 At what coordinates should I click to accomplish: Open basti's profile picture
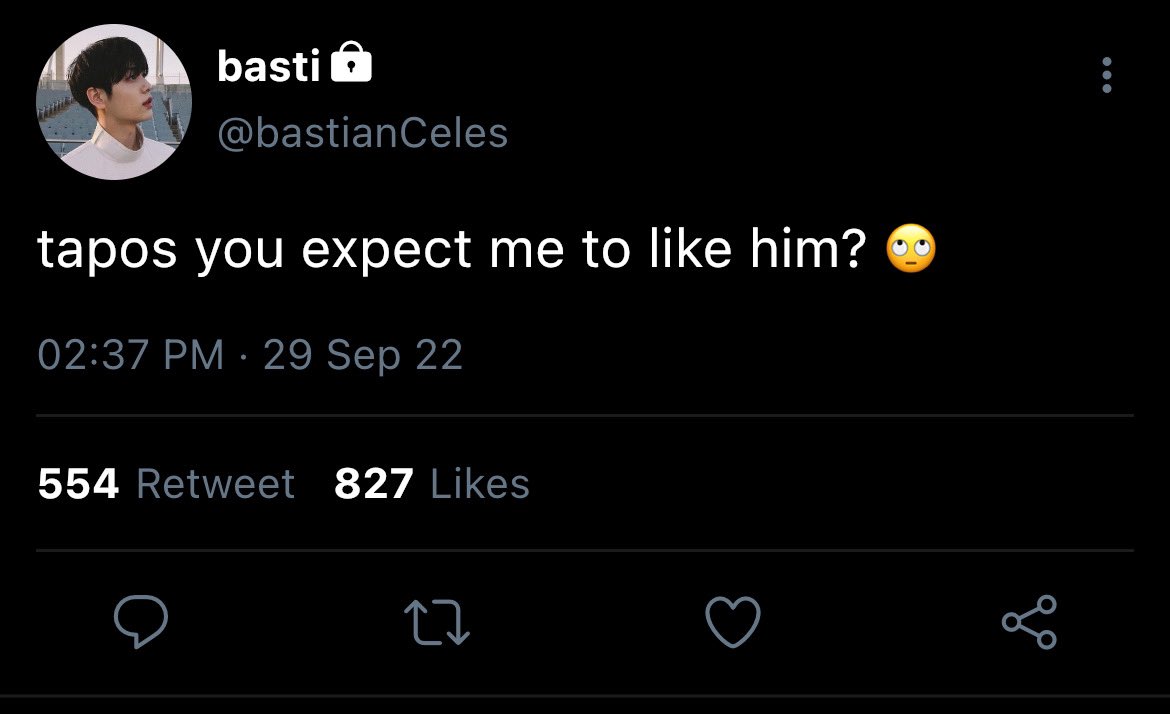(x=113, y=102)
